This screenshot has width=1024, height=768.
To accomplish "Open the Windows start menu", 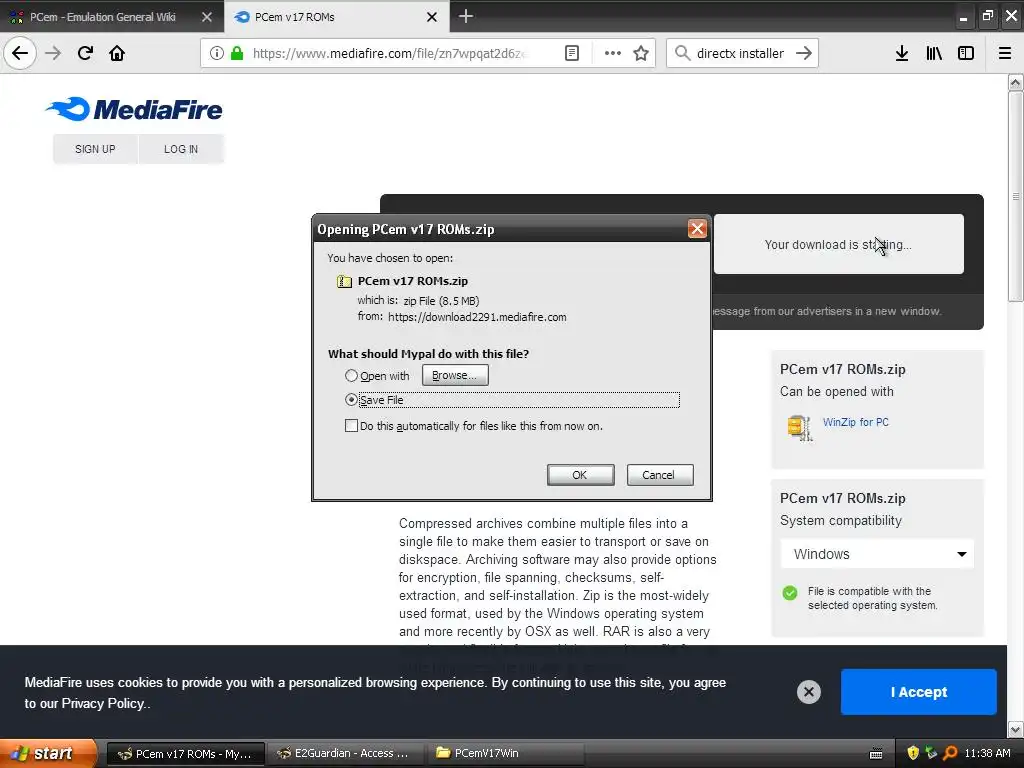I will pyautogui.click(x=48, y=753).
